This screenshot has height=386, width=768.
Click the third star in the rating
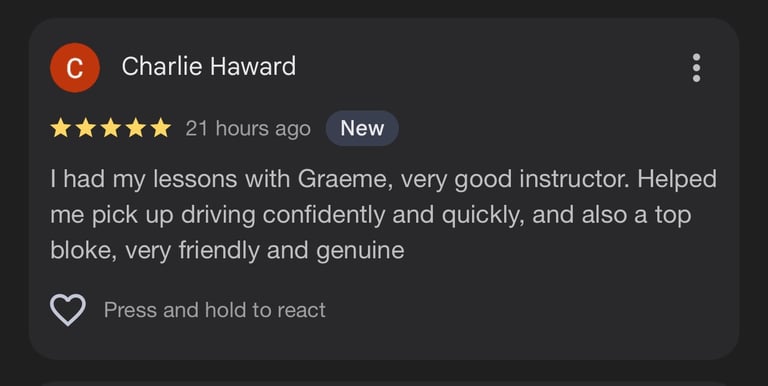coord(110,128)
